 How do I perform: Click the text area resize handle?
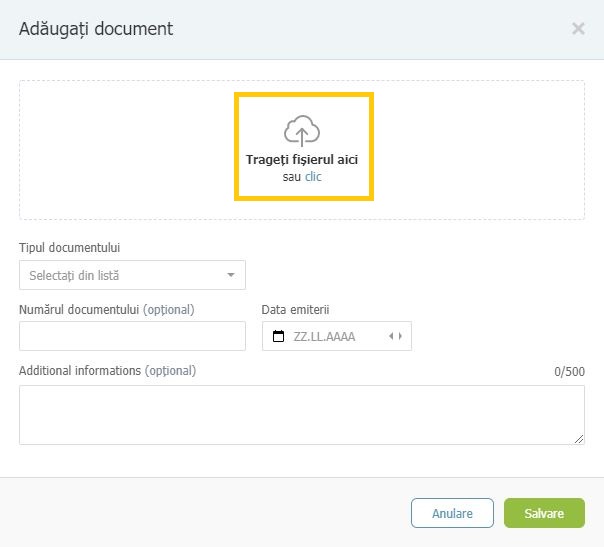click(x=579, y=439)
